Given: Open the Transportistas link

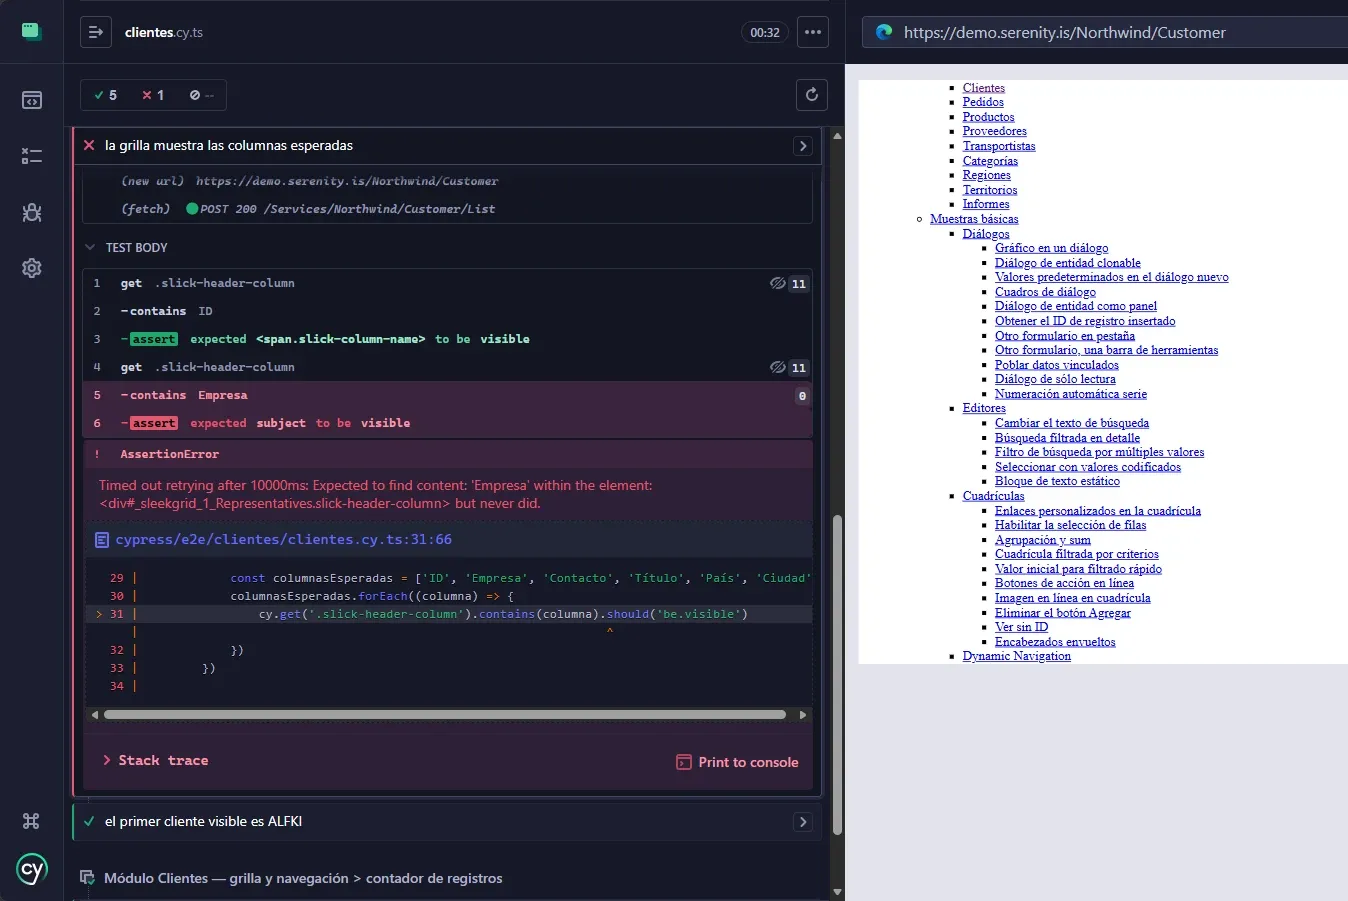Looking at the screenshot, I should click(x=999, y=146).
